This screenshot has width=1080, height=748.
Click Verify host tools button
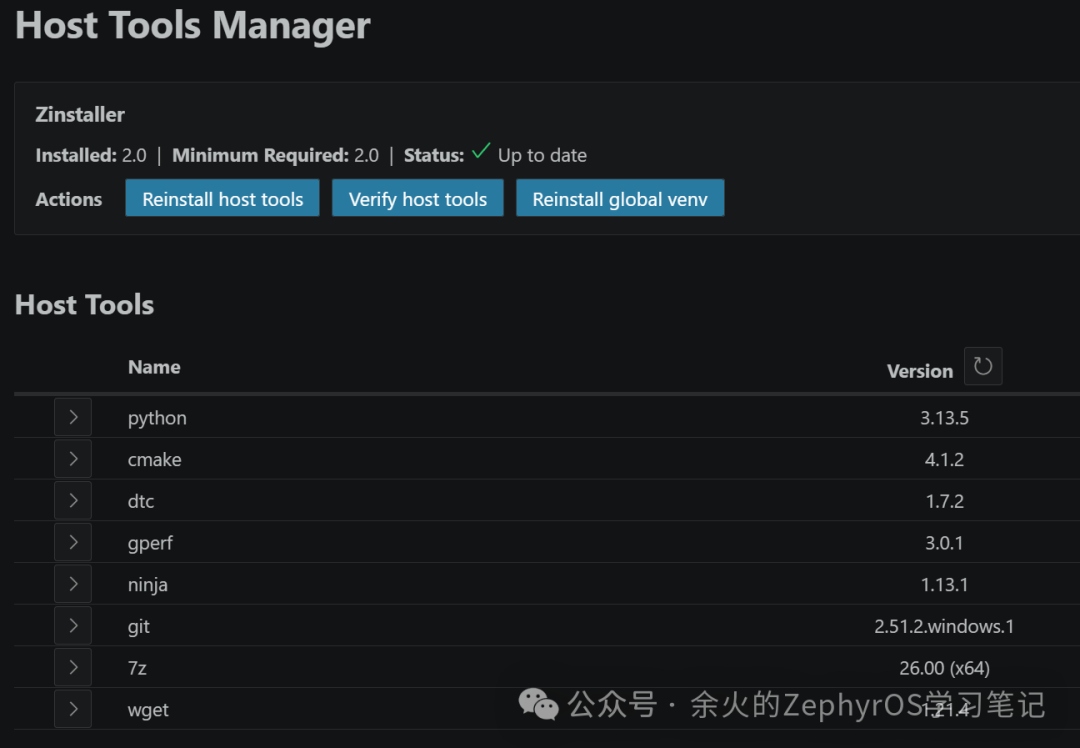pos(417,198)
